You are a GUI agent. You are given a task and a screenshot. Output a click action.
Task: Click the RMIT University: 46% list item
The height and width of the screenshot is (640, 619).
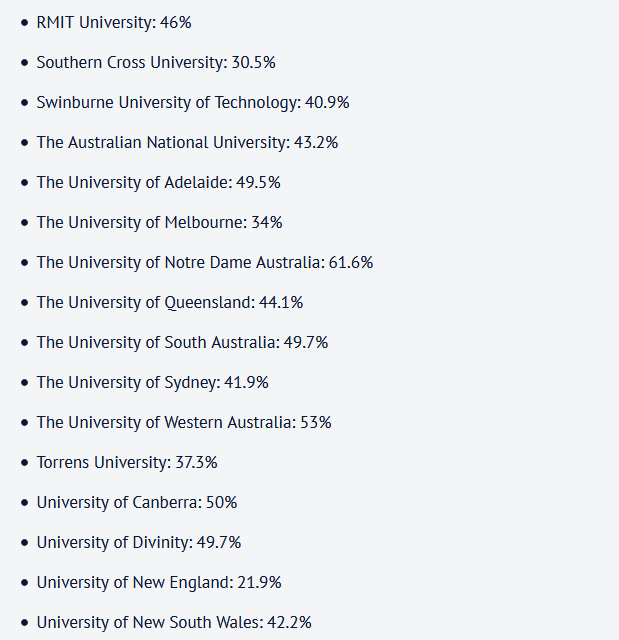coord(114,22)
